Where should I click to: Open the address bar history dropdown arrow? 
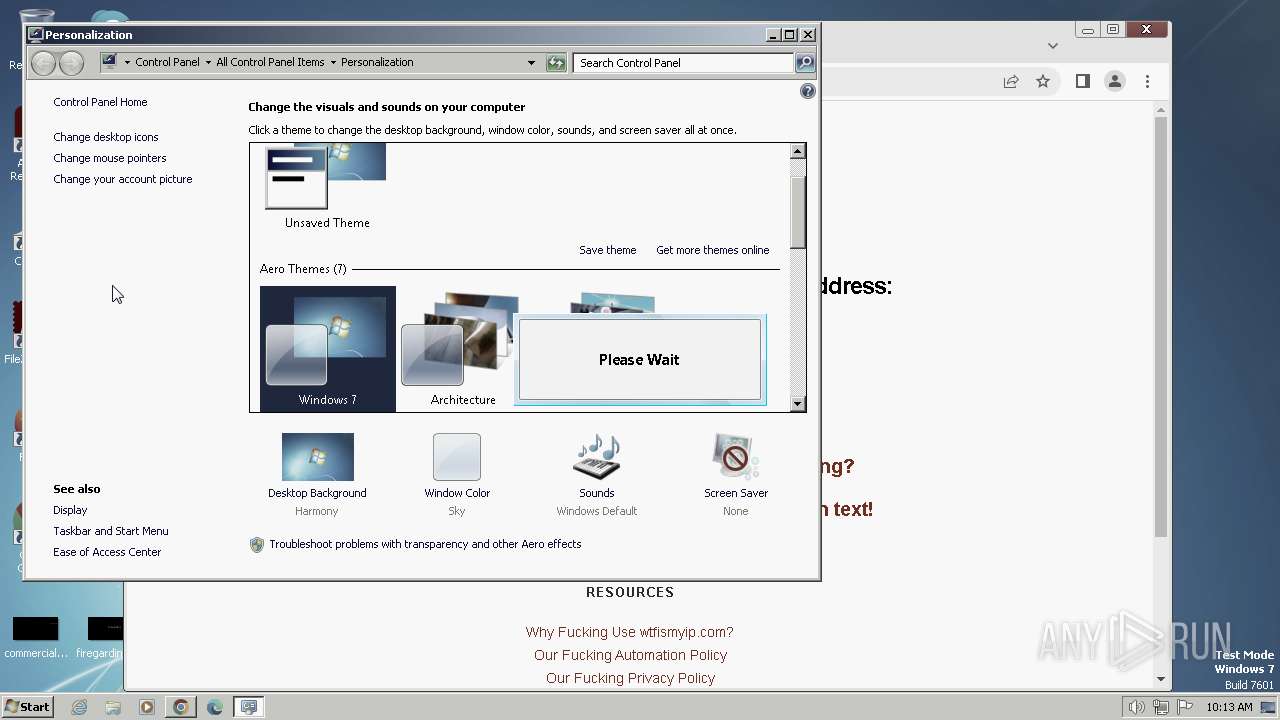[x=531, y=63]
